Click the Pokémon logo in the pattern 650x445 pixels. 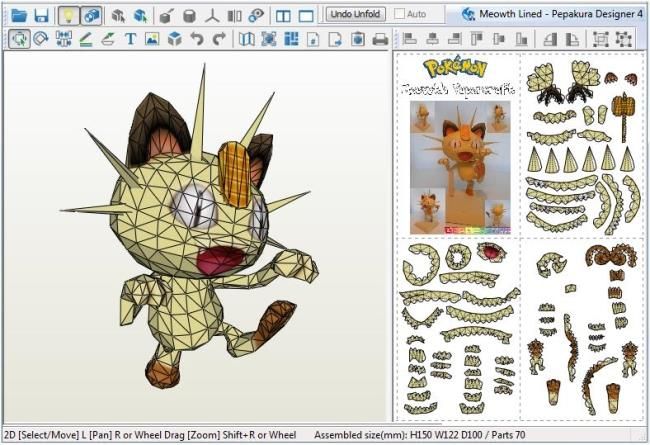[x=455, y=68]
